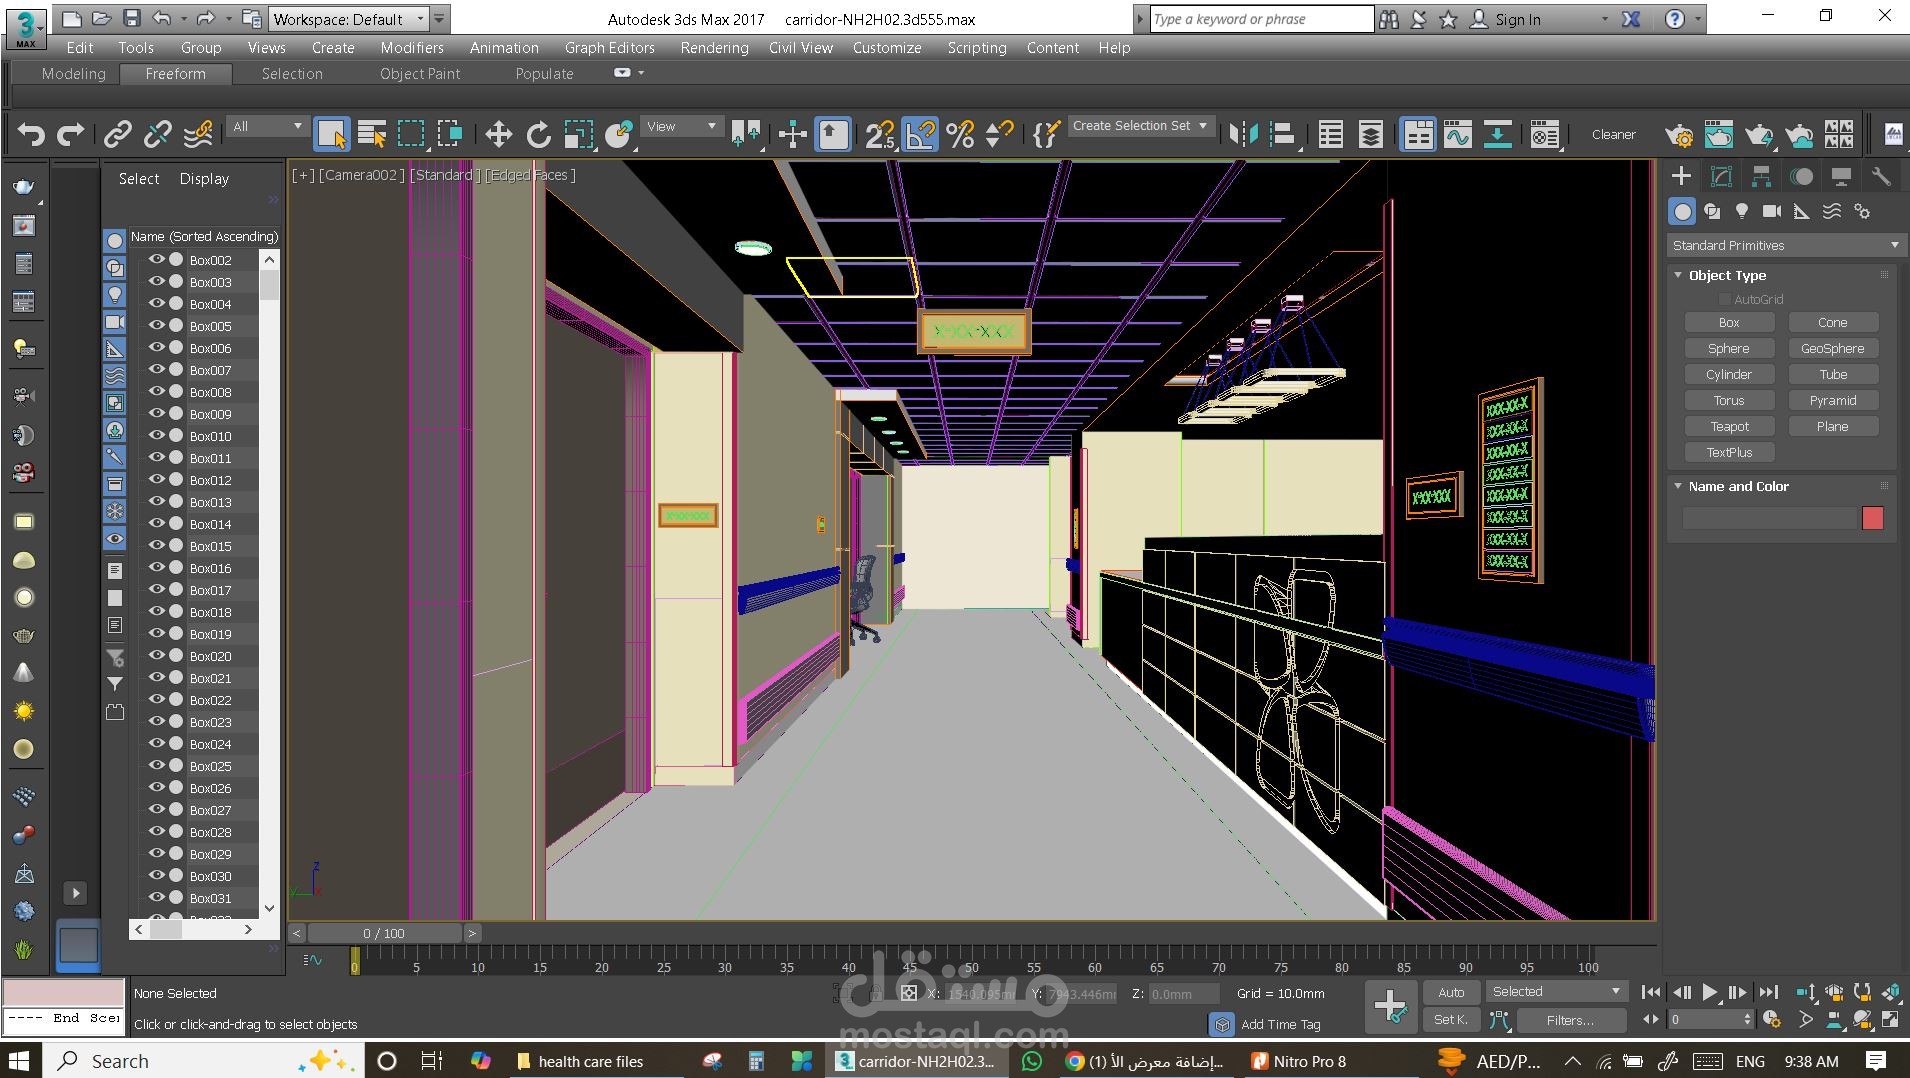Click the Select and Link chain icon

(118, 134)
